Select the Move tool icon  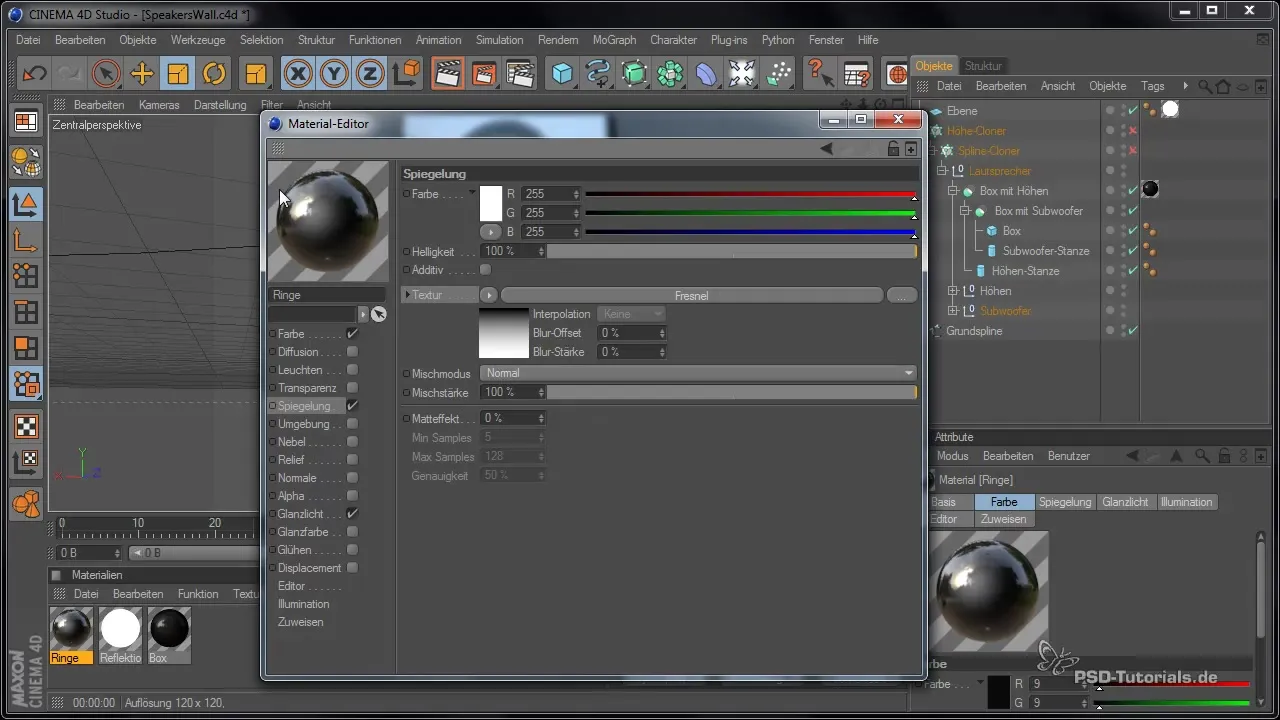142,74
